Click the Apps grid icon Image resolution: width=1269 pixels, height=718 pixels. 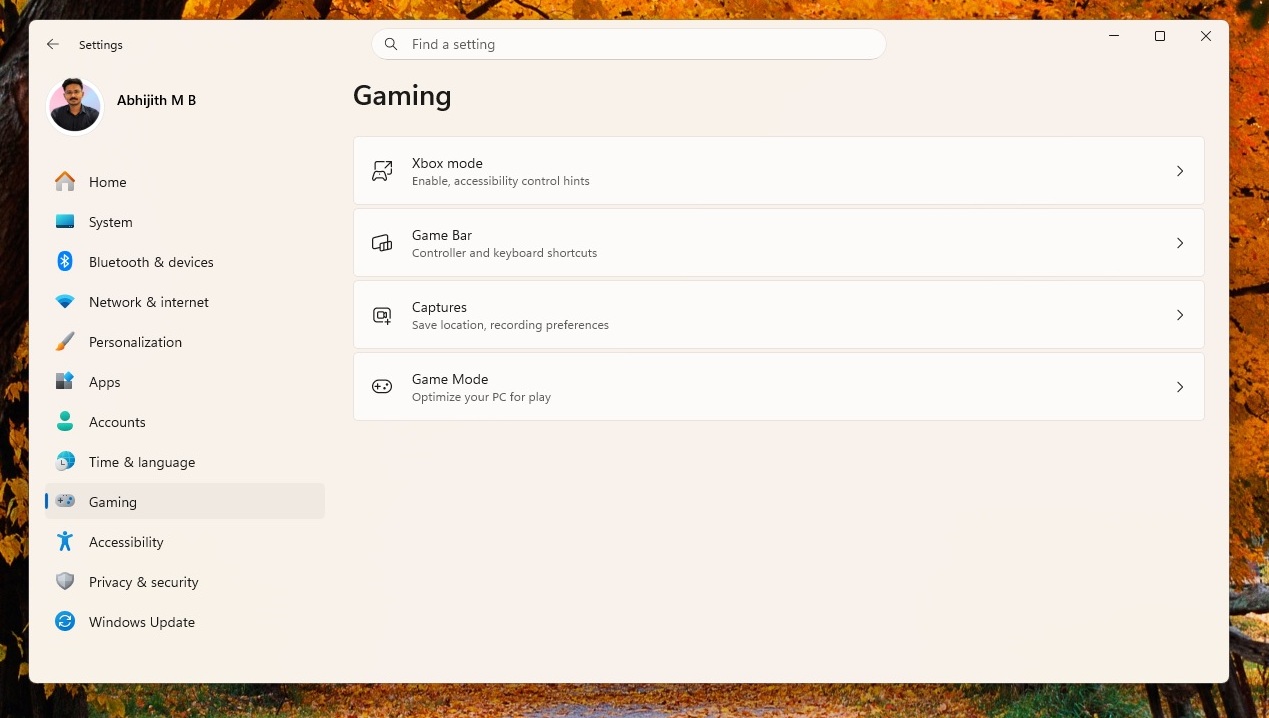click(65, 382)
